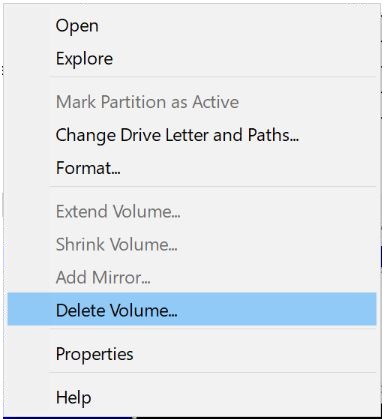
Task: Open Change Drive Letter and Paths…
Action: coord(192,135)
